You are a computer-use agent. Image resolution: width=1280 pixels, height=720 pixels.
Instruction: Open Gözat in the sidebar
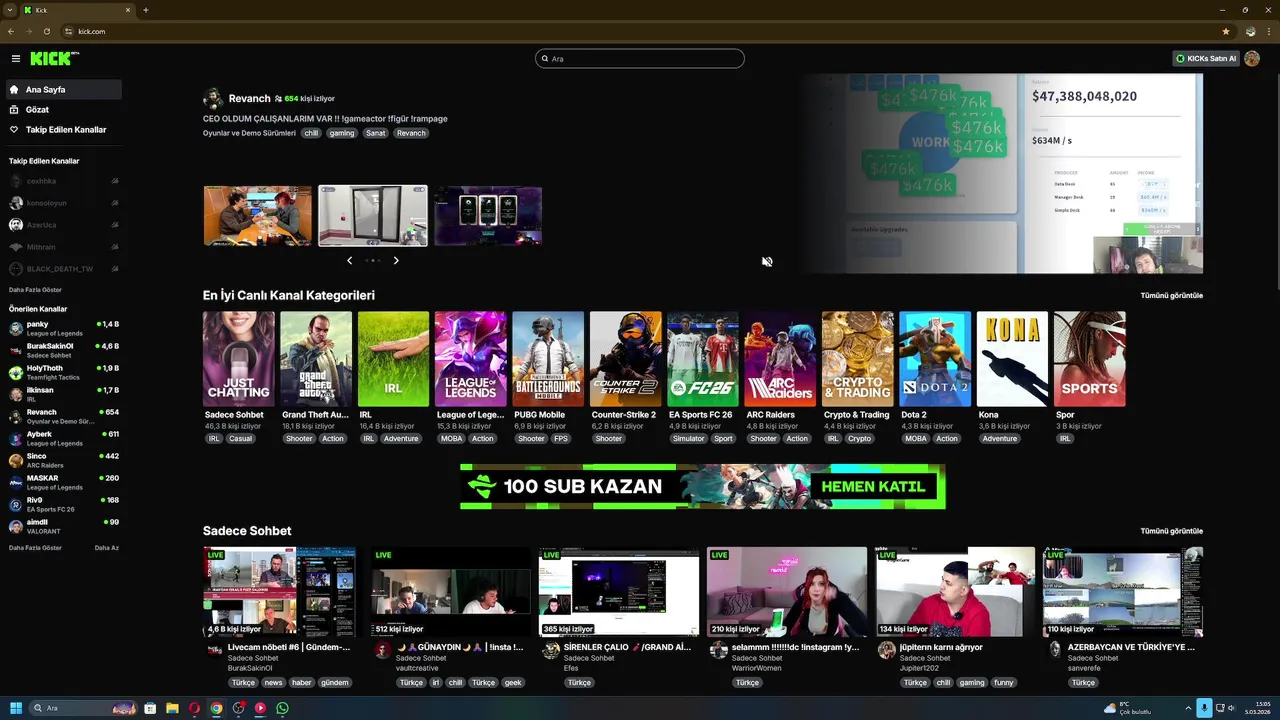click(x=64, y=110)
